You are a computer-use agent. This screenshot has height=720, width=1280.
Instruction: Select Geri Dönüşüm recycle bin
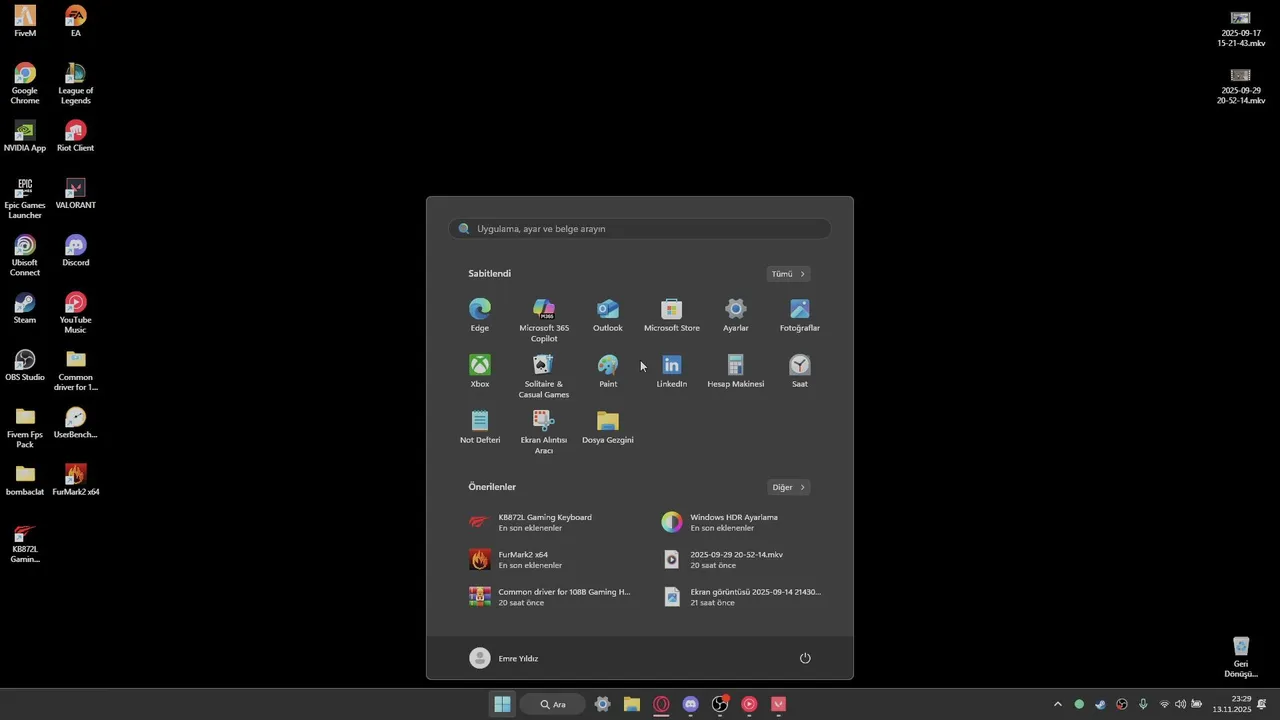[1241, 658]
